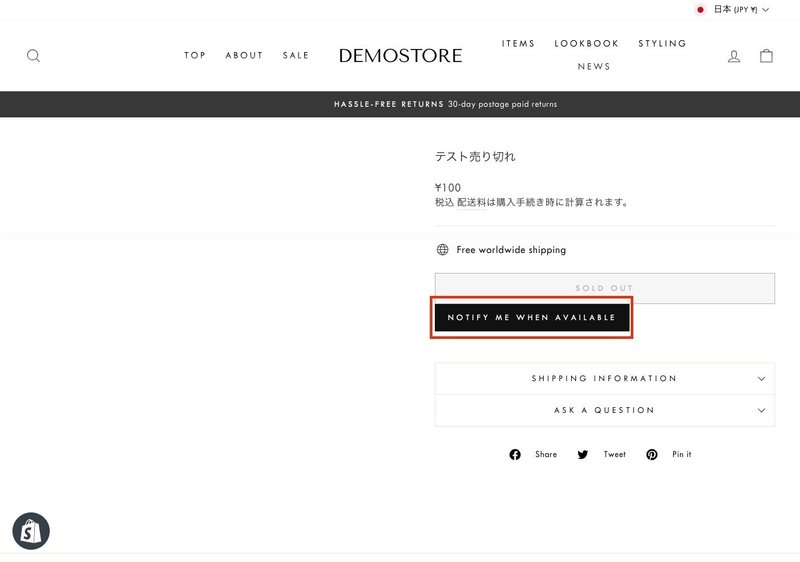This screenshot has width=800, height=562.
Task: Expand the Shipping Information chevron
Action: click(761, 378)
